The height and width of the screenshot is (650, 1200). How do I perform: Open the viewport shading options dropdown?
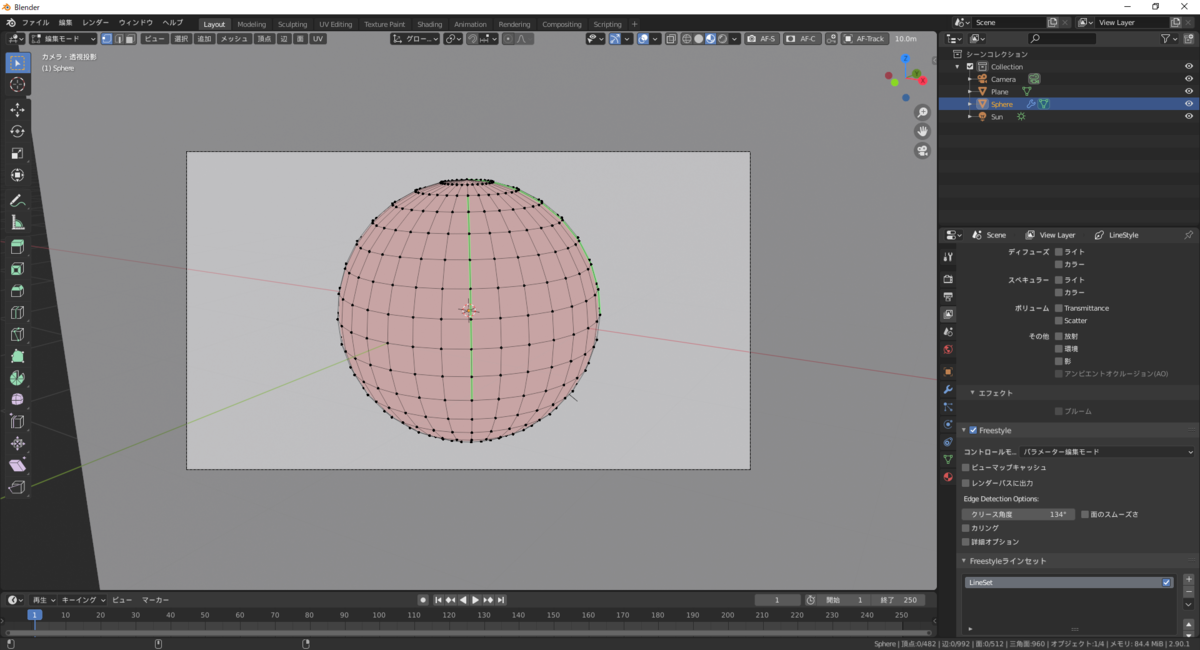[734, 39]
